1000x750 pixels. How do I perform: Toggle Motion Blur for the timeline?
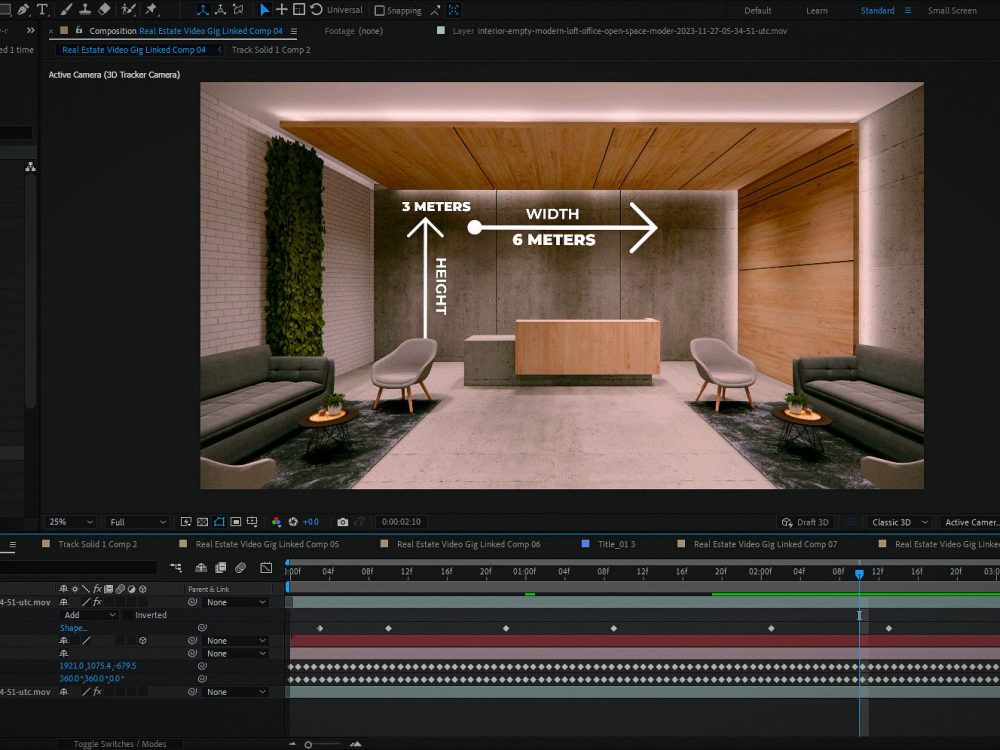(x=240, y=568)
